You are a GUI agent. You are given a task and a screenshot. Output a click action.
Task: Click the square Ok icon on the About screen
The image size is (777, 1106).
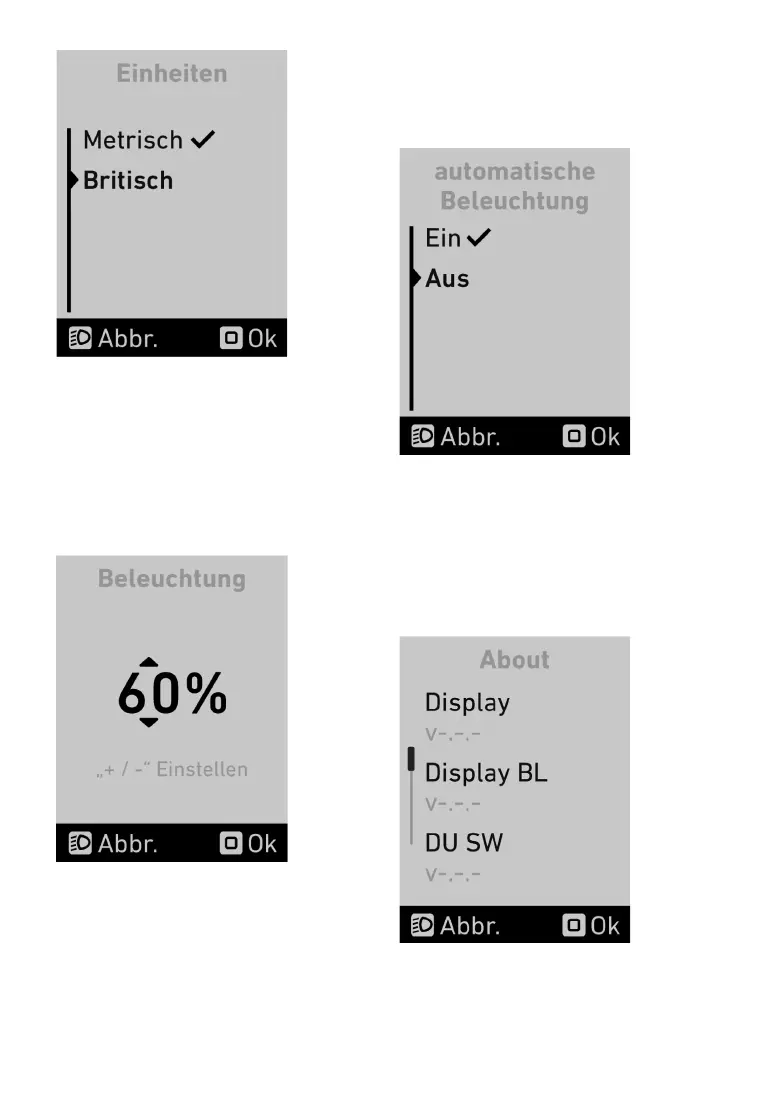tap(574, 925)
